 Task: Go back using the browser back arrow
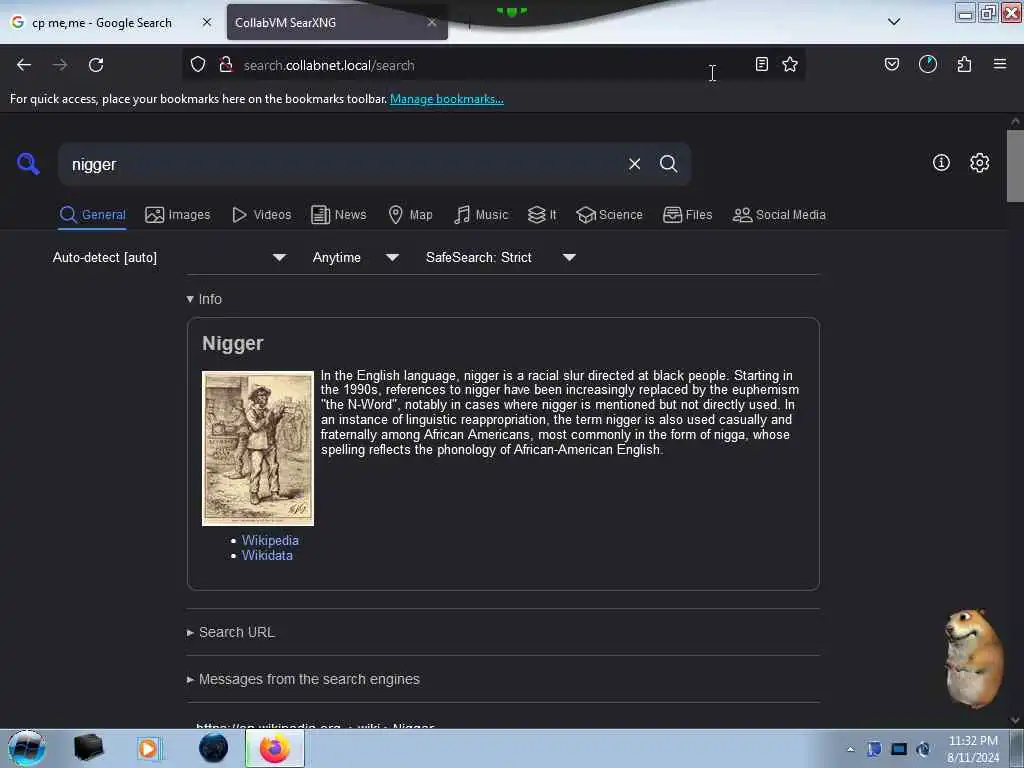point(24,65)
